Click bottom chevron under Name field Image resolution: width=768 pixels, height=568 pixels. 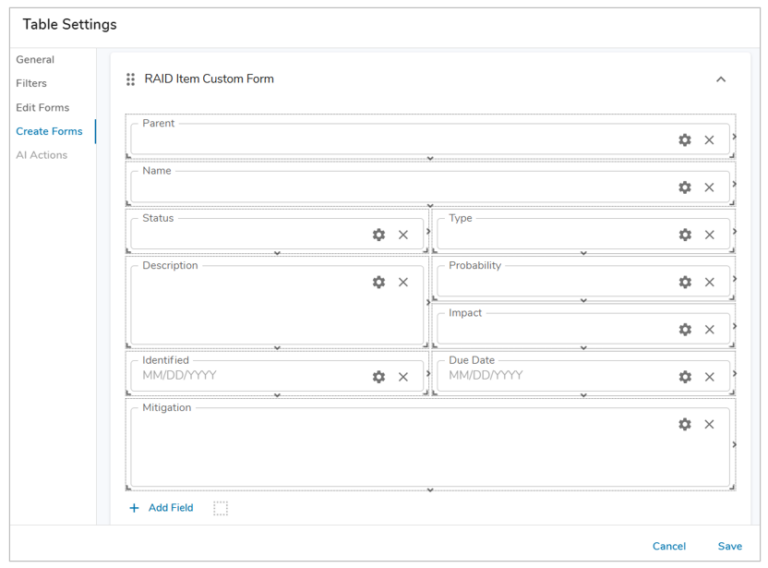[x=430, y=206]
